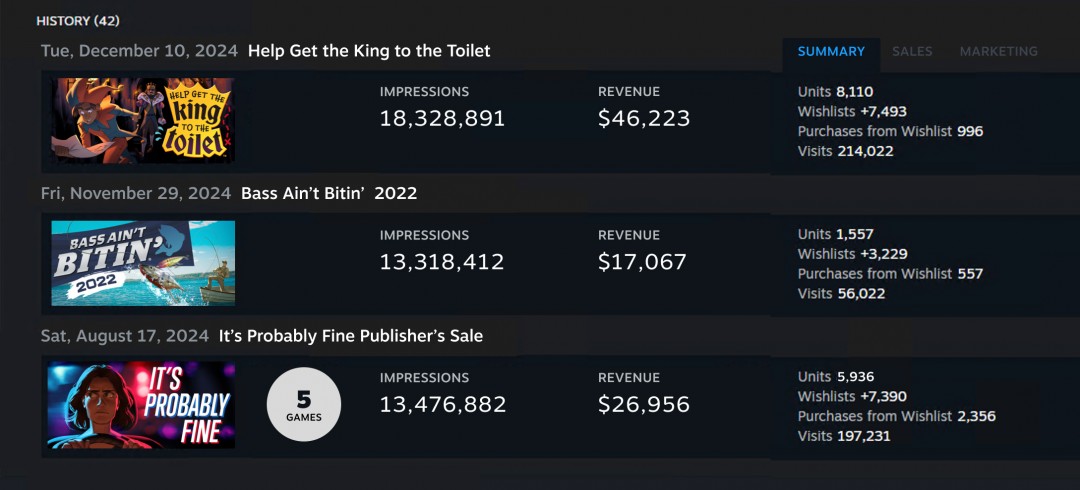
Task: Select the Marketing tab
Action: pos(998,52)
